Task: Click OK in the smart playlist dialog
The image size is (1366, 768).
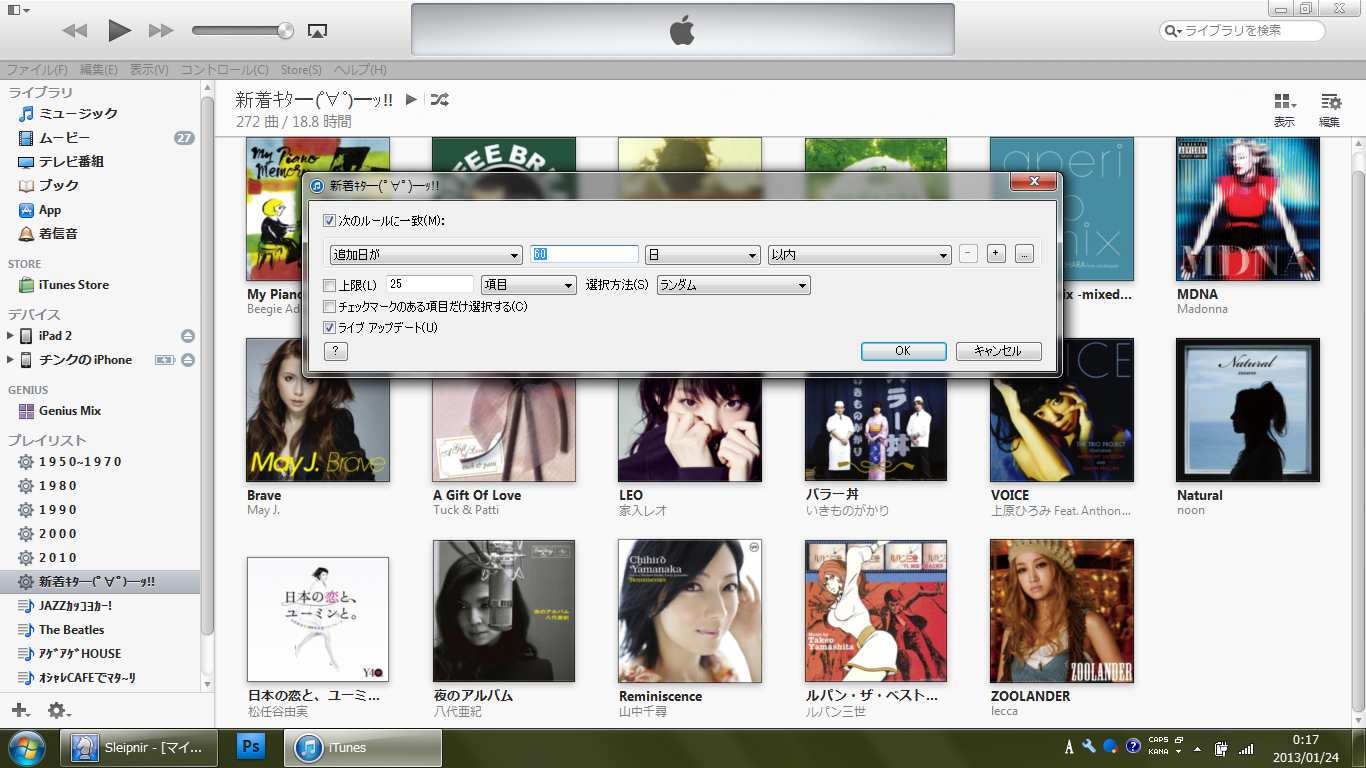Action: [903, 351]
